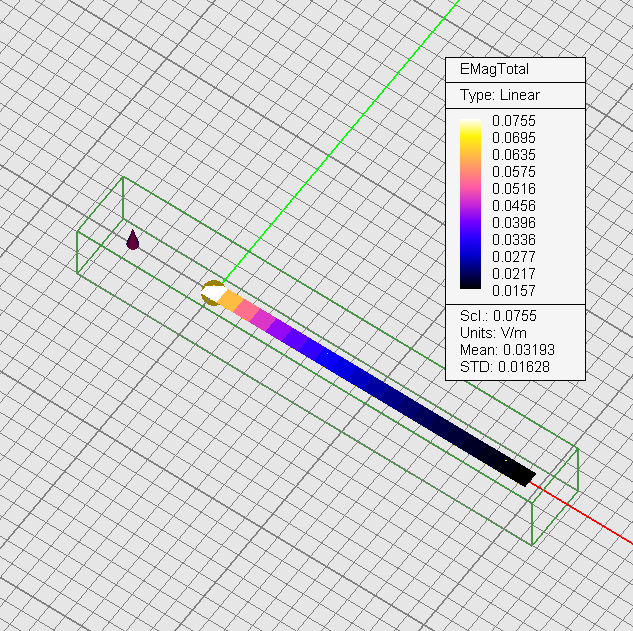
Task: Click the orange segment of the field strip
Action: click(x=230, y=301)
